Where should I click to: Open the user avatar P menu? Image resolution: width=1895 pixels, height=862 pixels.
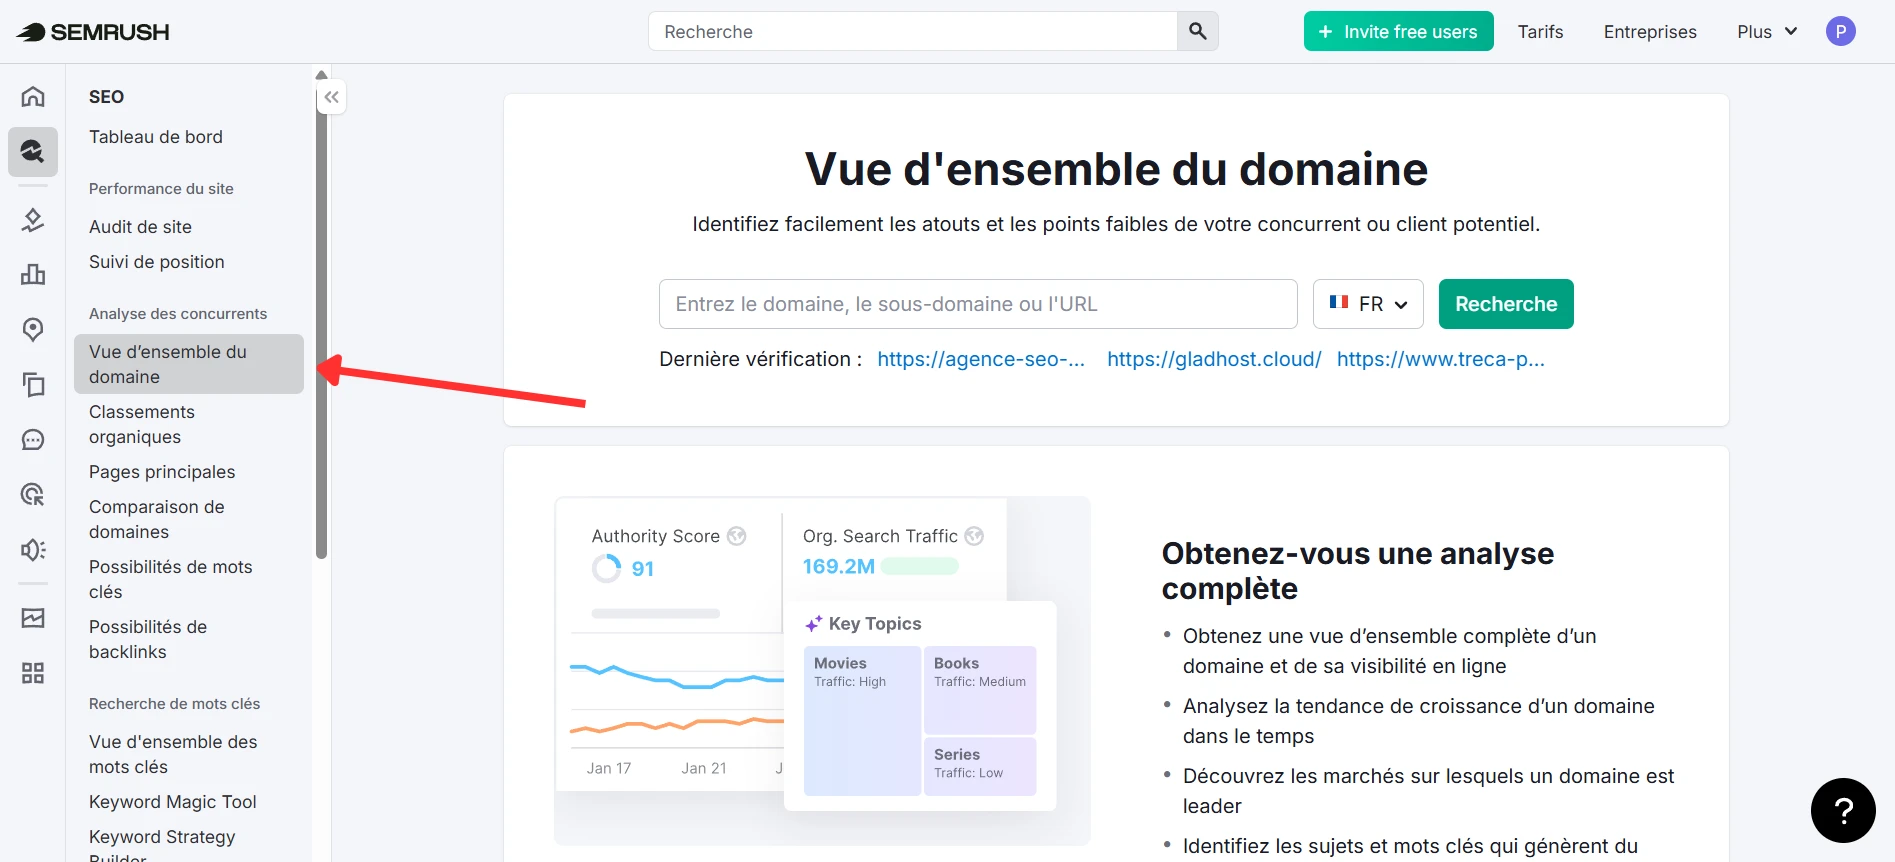click(1840, 31)
